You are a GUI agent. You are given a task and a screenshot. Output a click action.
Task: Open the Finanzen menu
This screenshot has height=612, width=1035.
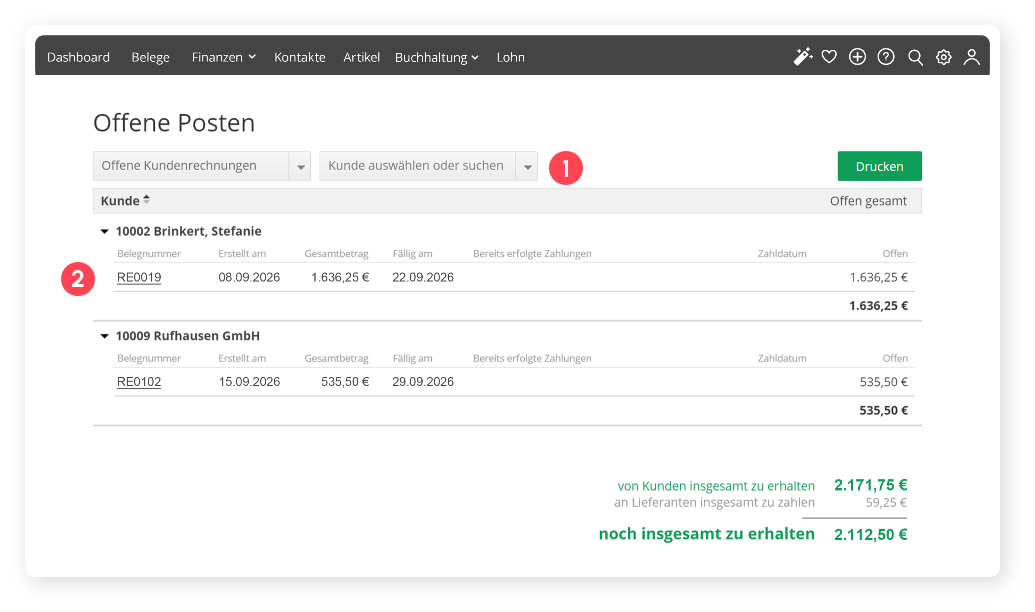[224, 57]
